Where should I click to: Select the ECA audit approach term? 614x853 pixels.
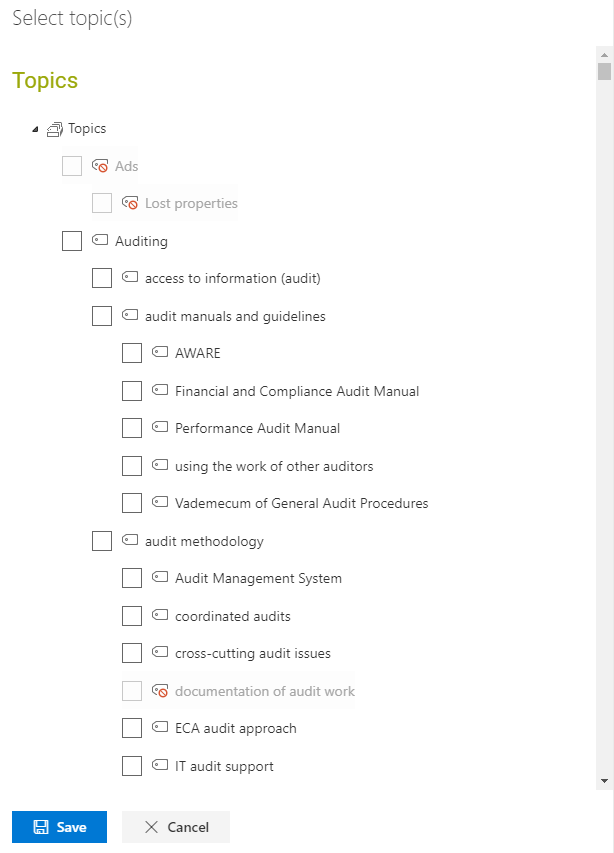[x=235, y=728]
